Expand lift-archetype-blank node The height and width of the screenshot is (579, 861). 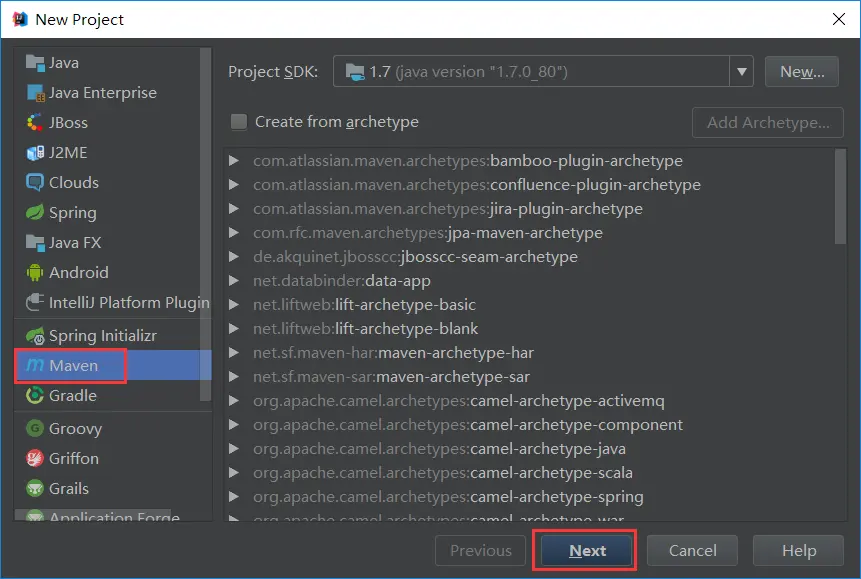234,329
